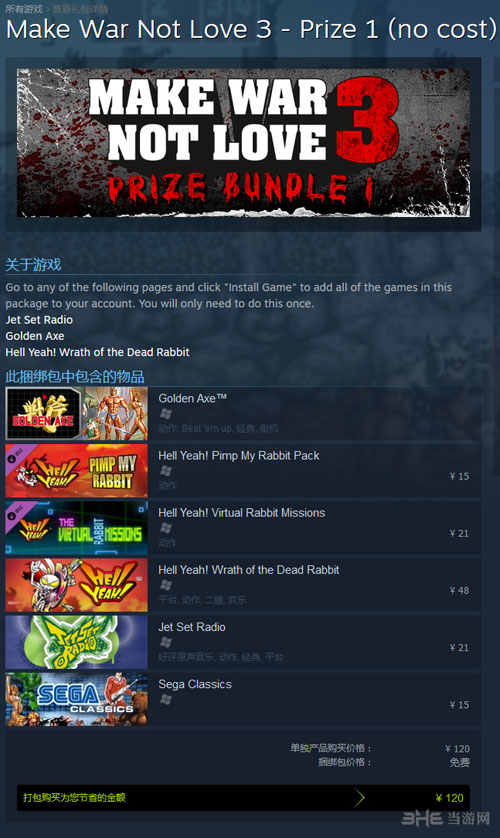The image size is (500, 838).
Task: Click Windows icon under Virtual Rabbit Missions
Action: (x=166, y=528)
